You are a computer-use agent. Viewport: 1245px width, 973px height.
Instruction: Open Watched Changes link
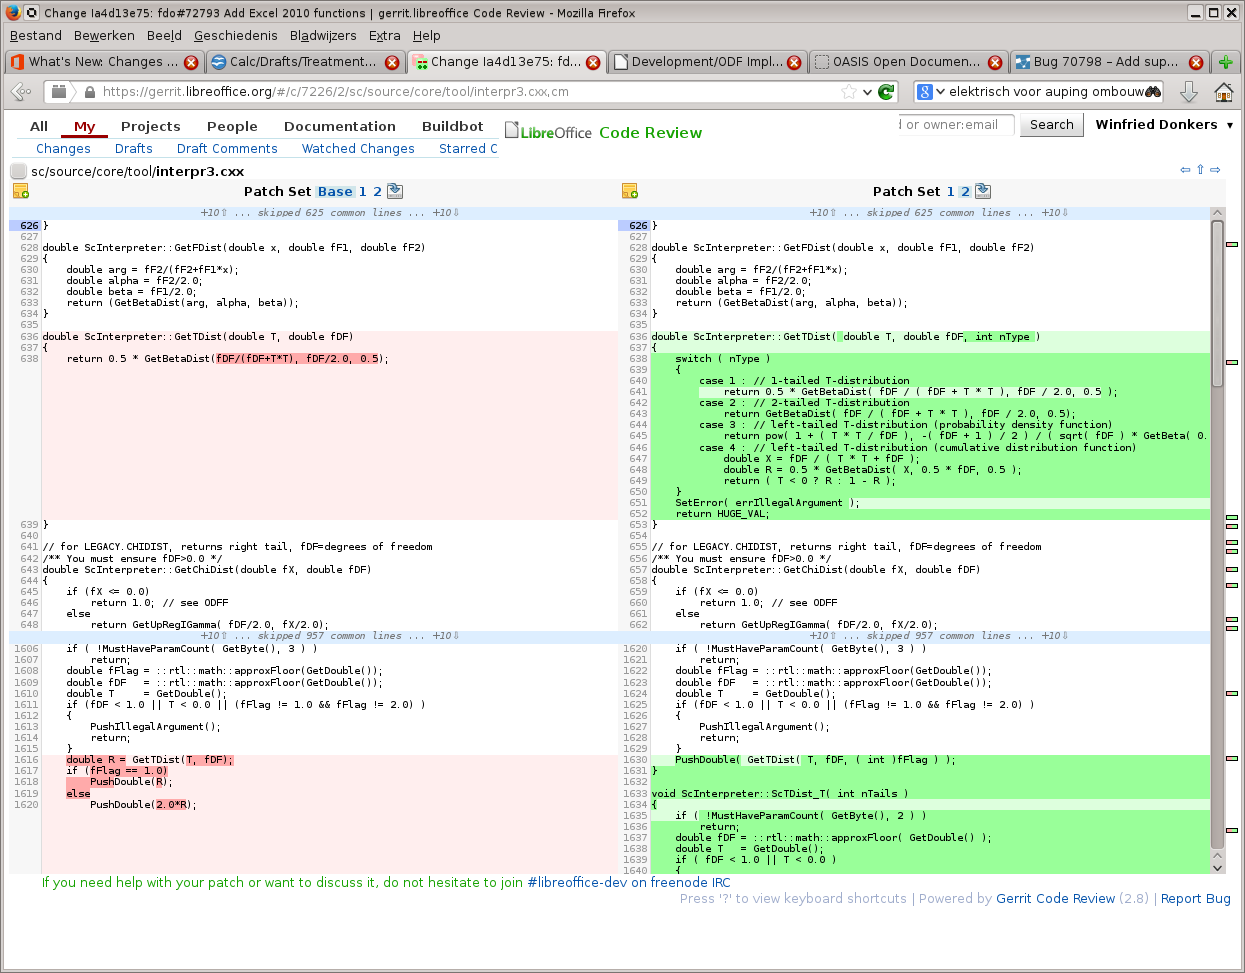point(358,148)
